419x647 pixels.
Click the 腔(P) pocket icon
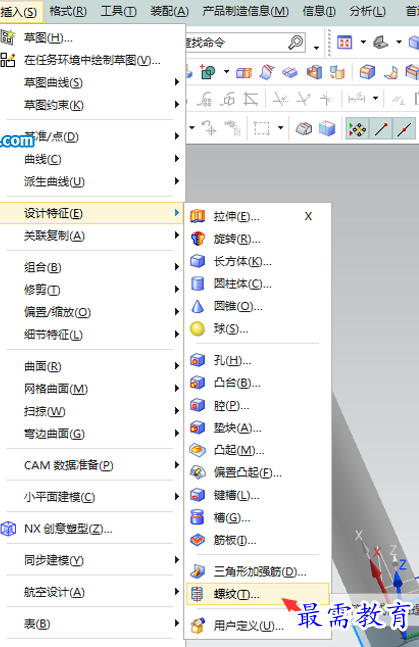[x=197, y=405]
